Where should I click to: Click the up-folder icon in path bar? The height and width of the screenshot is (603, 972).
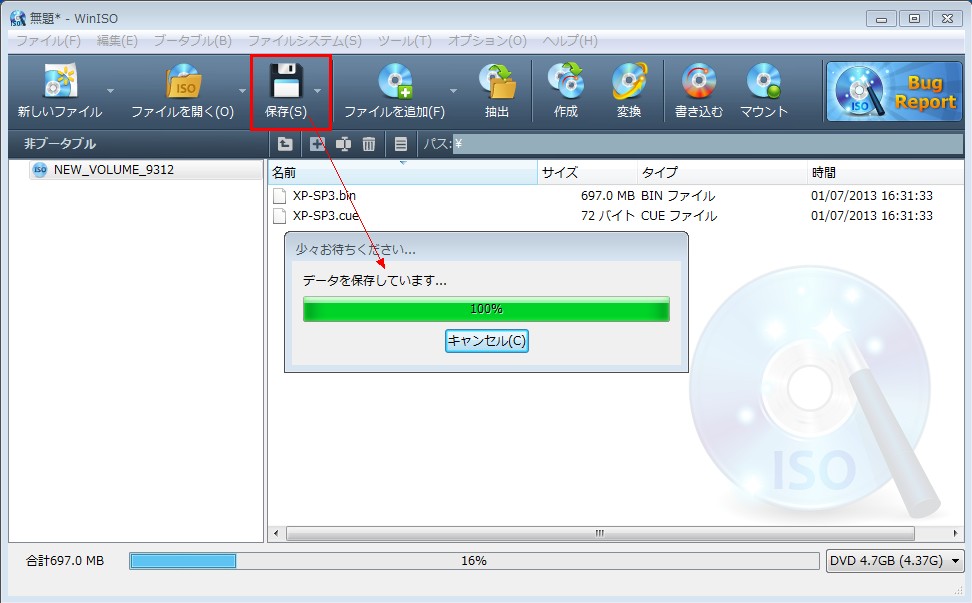285,144
